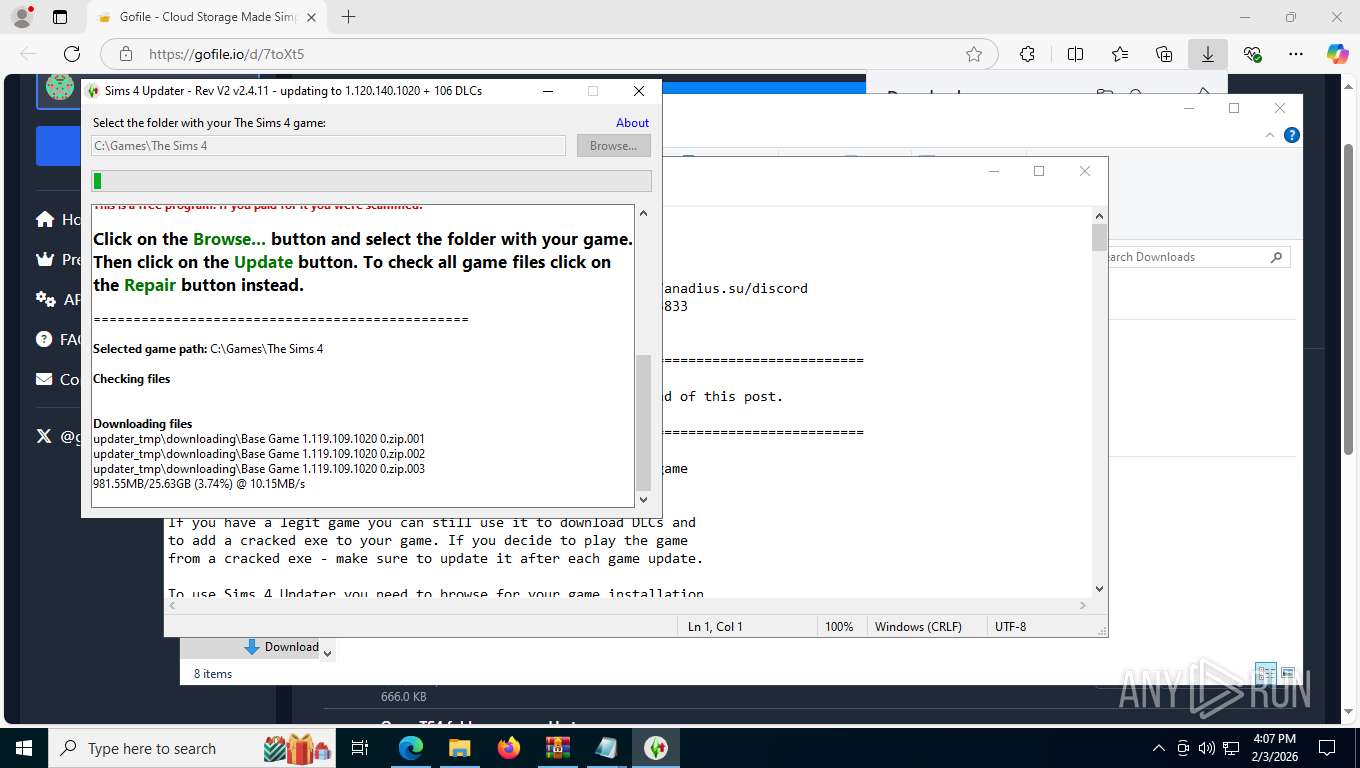Click the browser Back arrow
The width and height of the screenshot is (1360, 768).
tap(28, 54)
